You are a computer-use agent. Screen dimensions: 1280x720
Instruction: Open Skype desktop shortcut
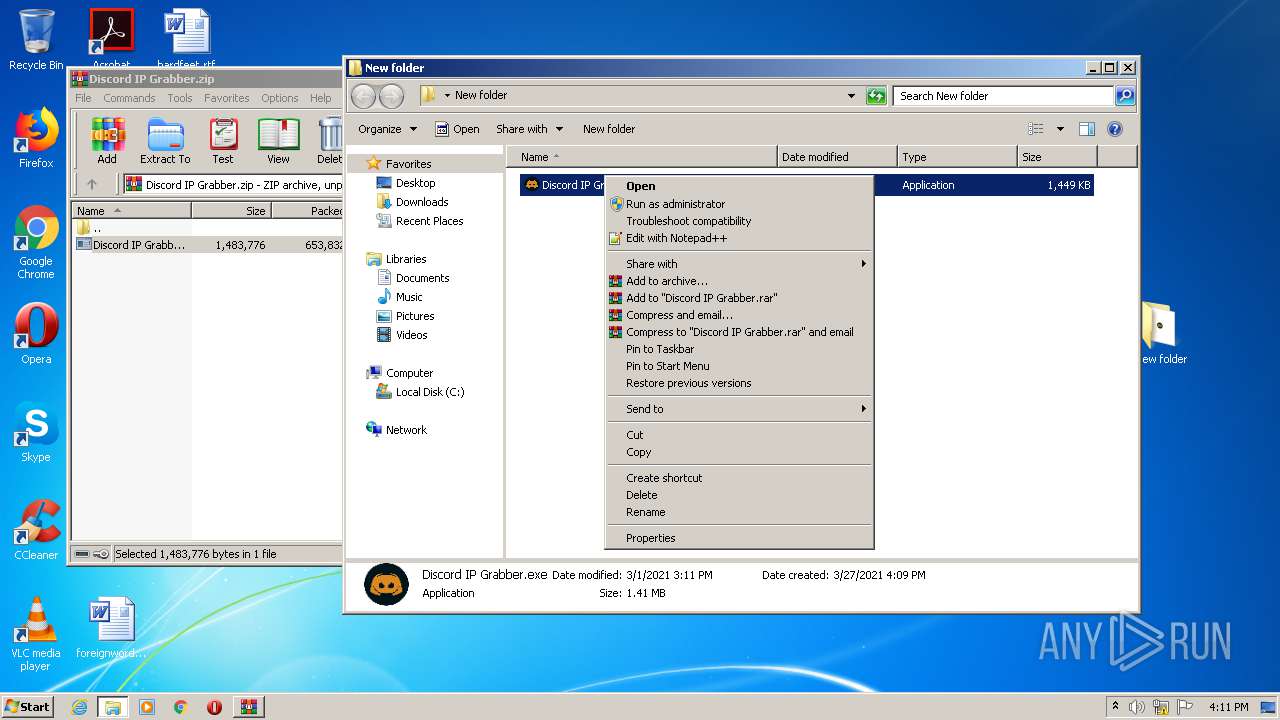(36, 432)
